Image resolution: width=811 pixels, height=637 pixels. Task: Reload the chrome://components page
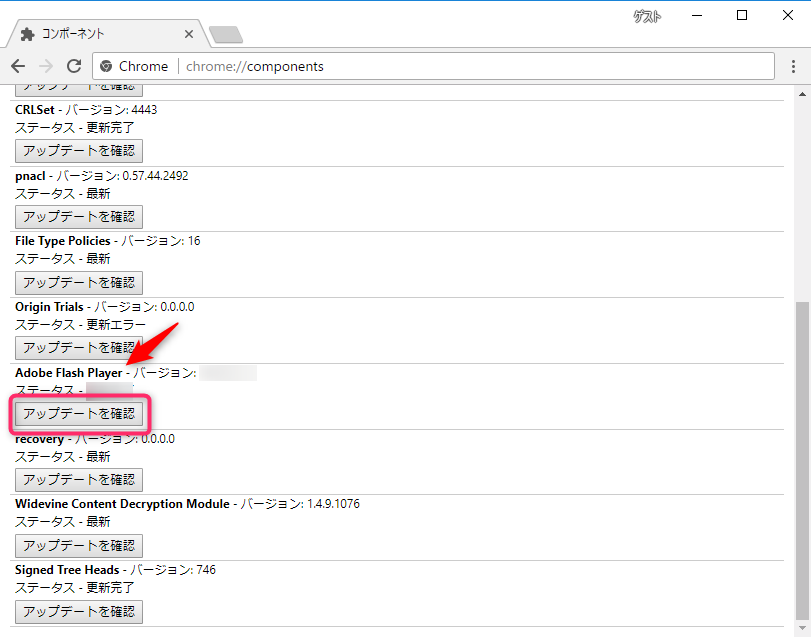(x=74, y=66)
